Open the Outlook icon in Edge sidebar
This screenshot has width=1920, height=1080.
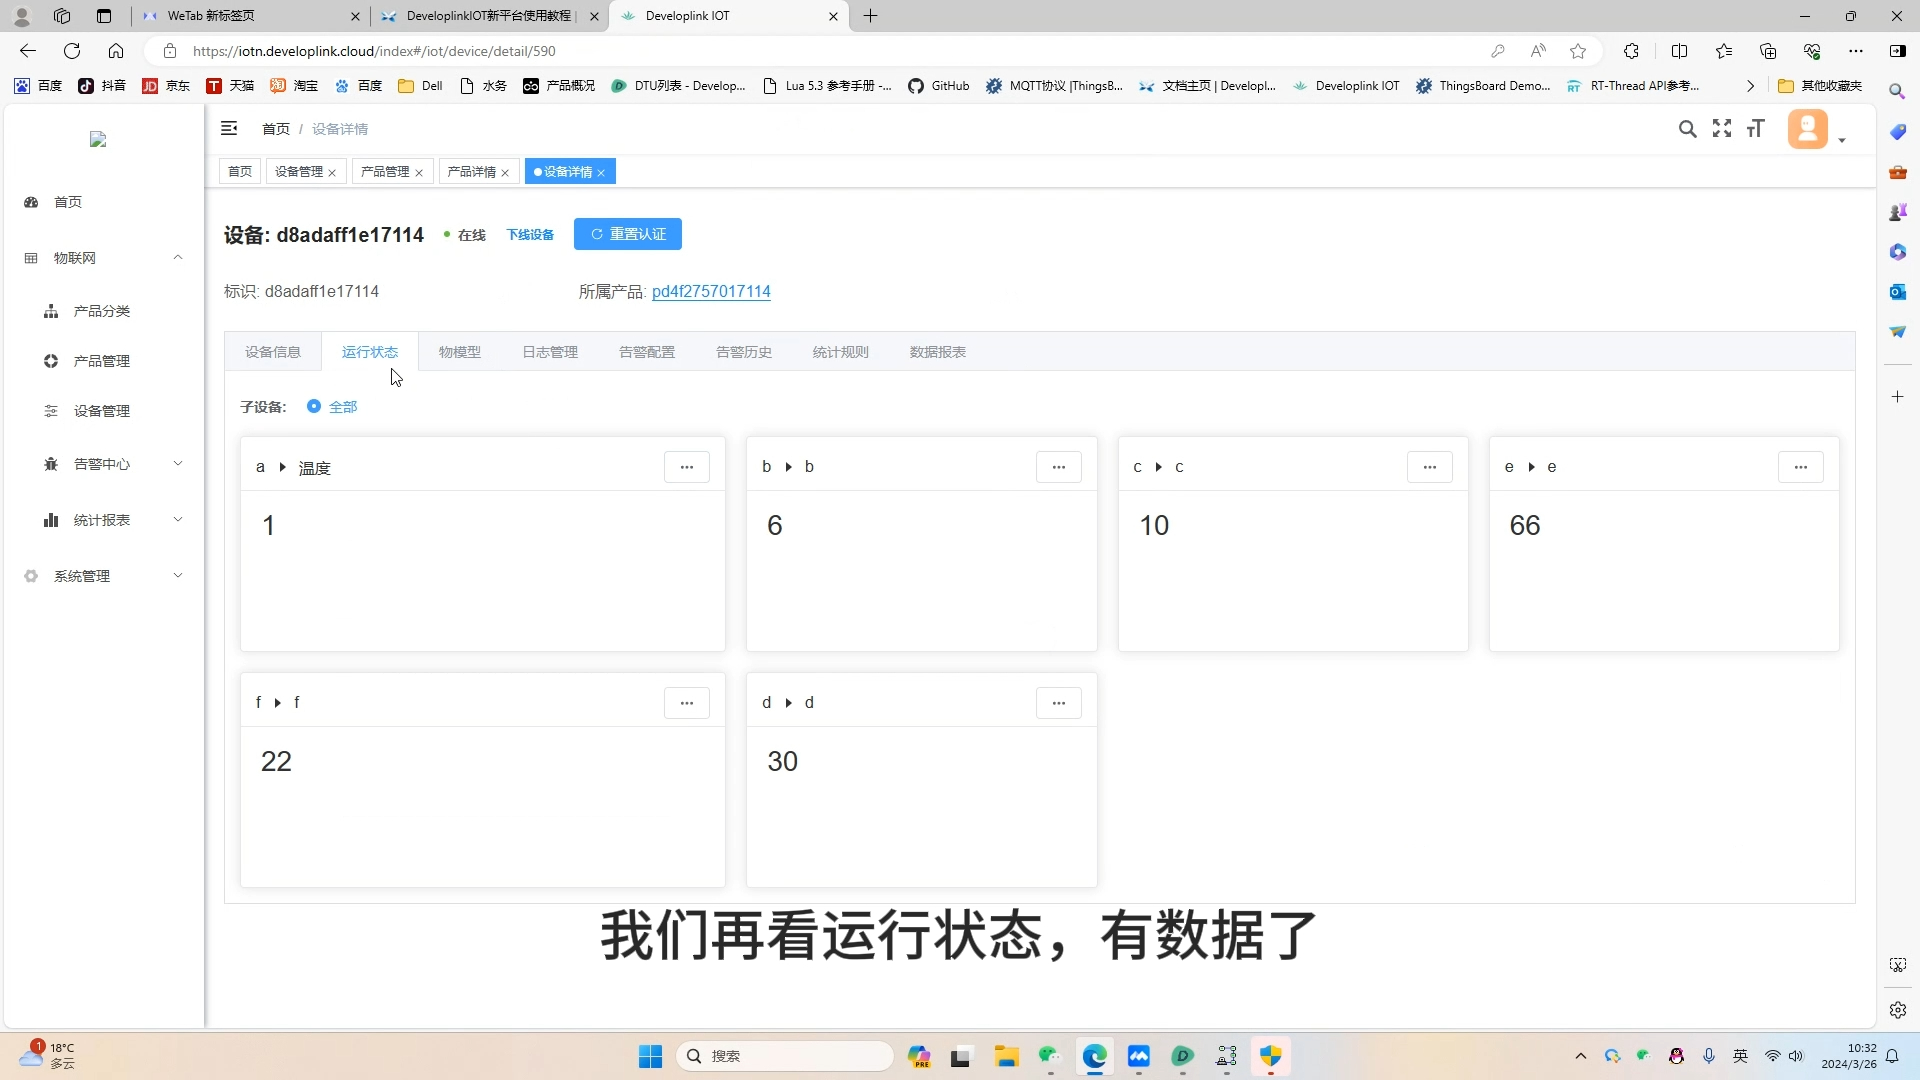tap(1897, 292)
